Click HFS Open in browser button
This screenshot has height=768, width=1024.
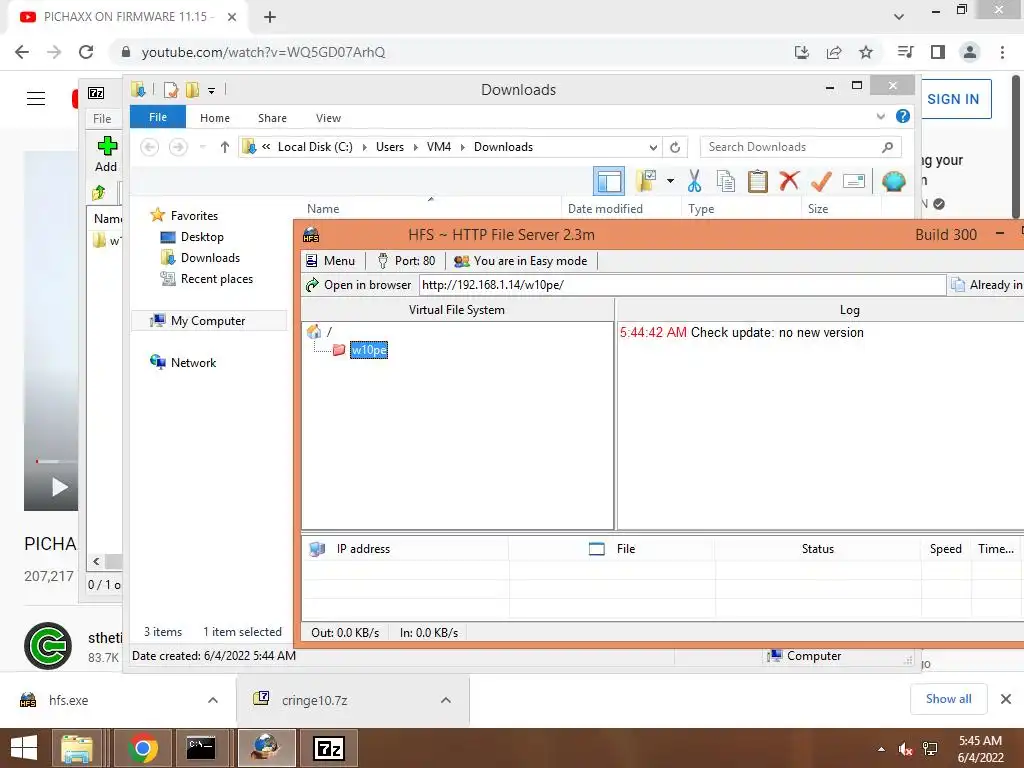coord(359,285)
